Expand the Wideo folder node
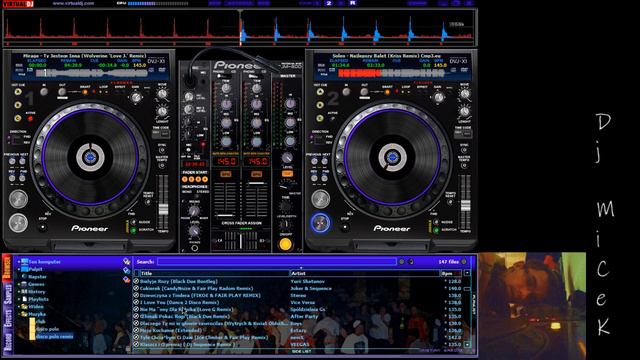Screen dimensions: 640x360 [x=19, y=307]
